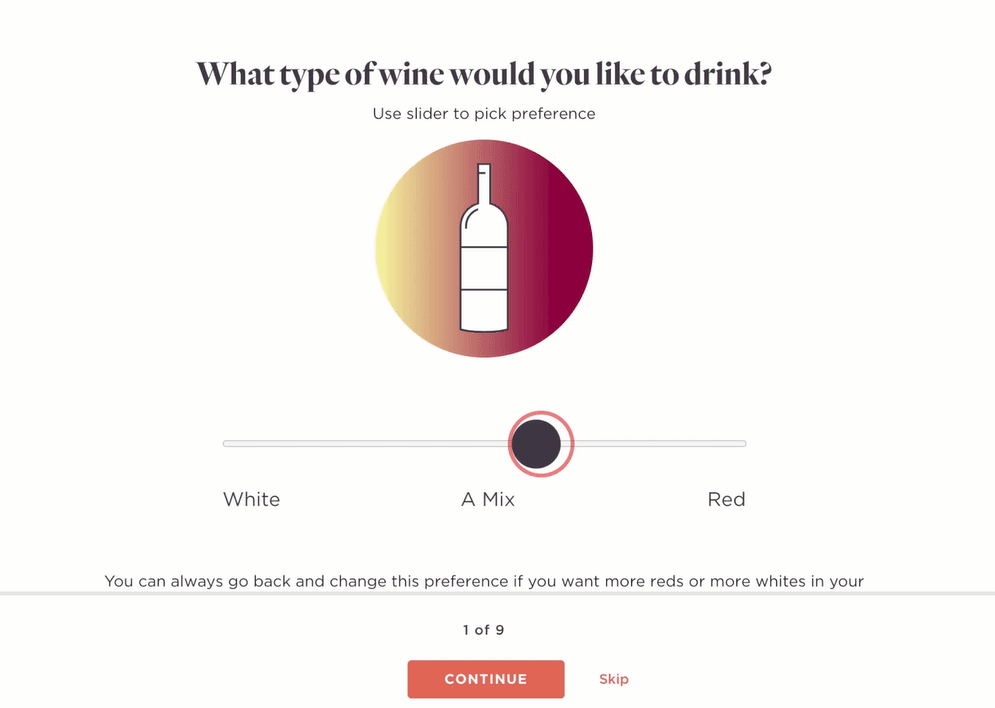Click the far left end of slider track
Image resolution: width=995 pixels, height=708 pixels.
coord(227,443)
